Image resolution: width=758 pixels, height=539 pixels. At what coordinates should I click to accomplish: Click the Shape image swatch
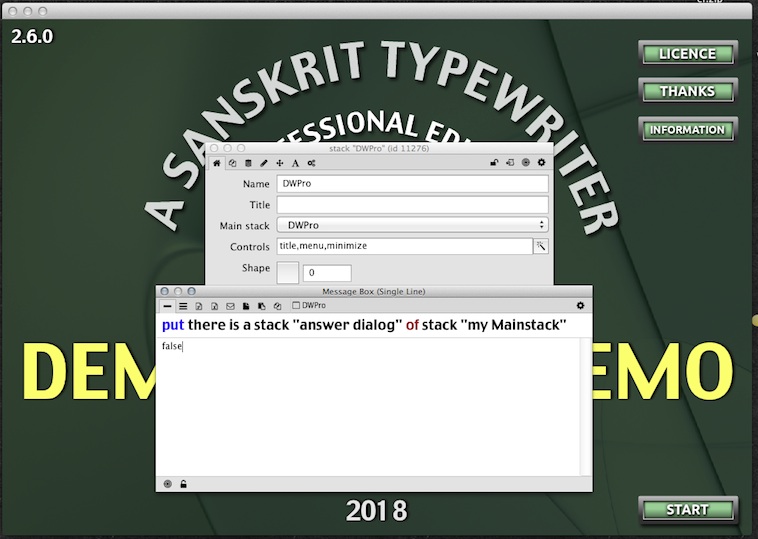coord(288,273)
